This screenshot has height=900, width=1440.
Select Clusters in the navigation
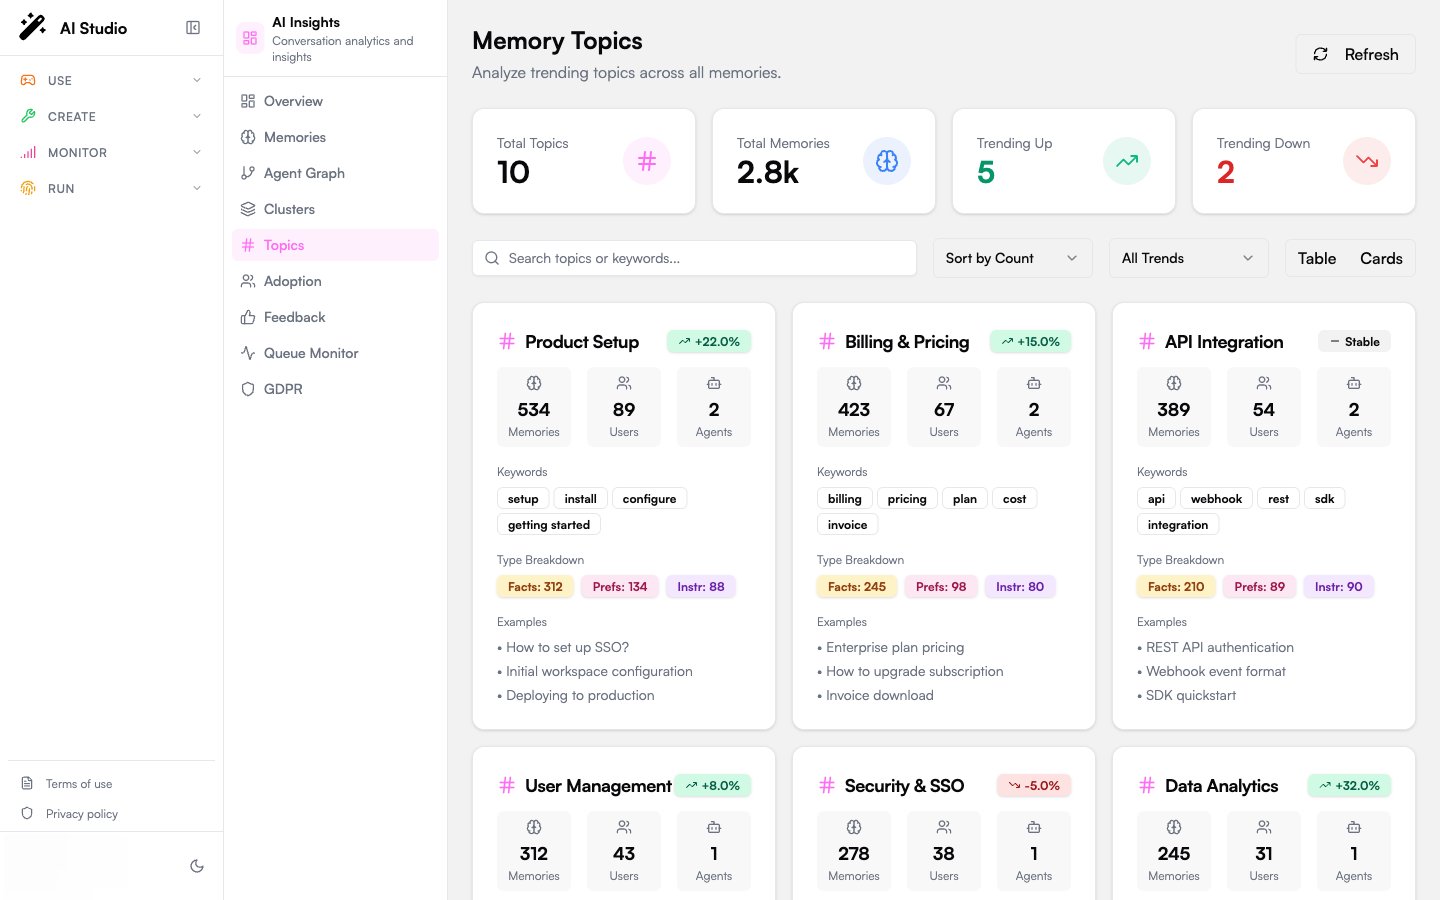[x=335, y=209]
